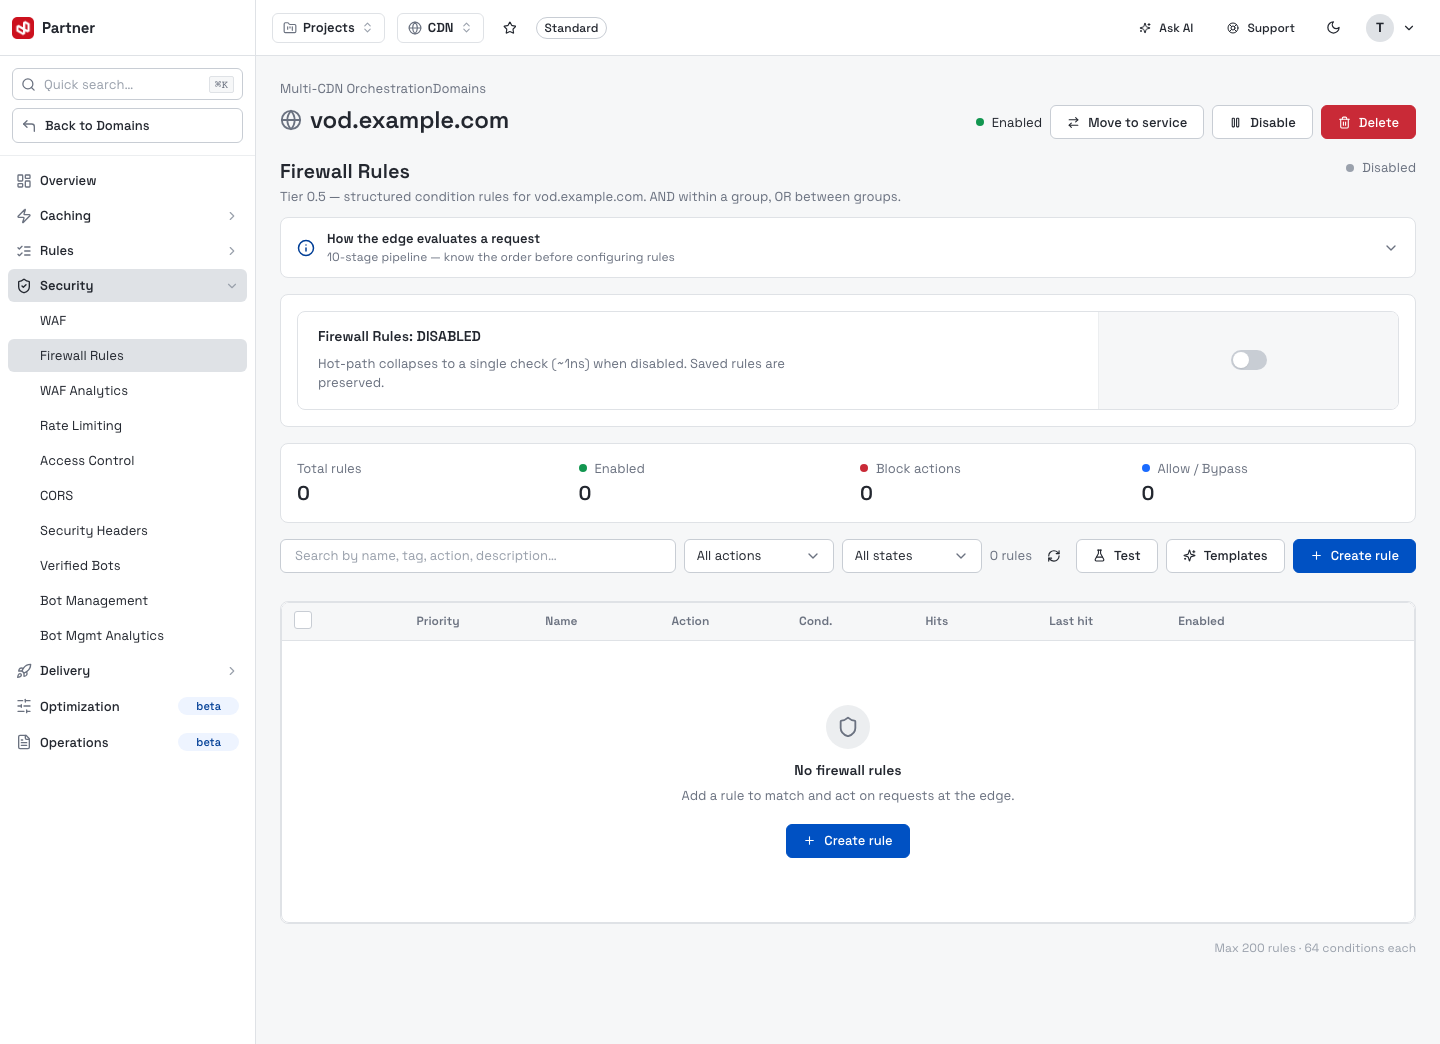Open CORS settings

[127, 496]
